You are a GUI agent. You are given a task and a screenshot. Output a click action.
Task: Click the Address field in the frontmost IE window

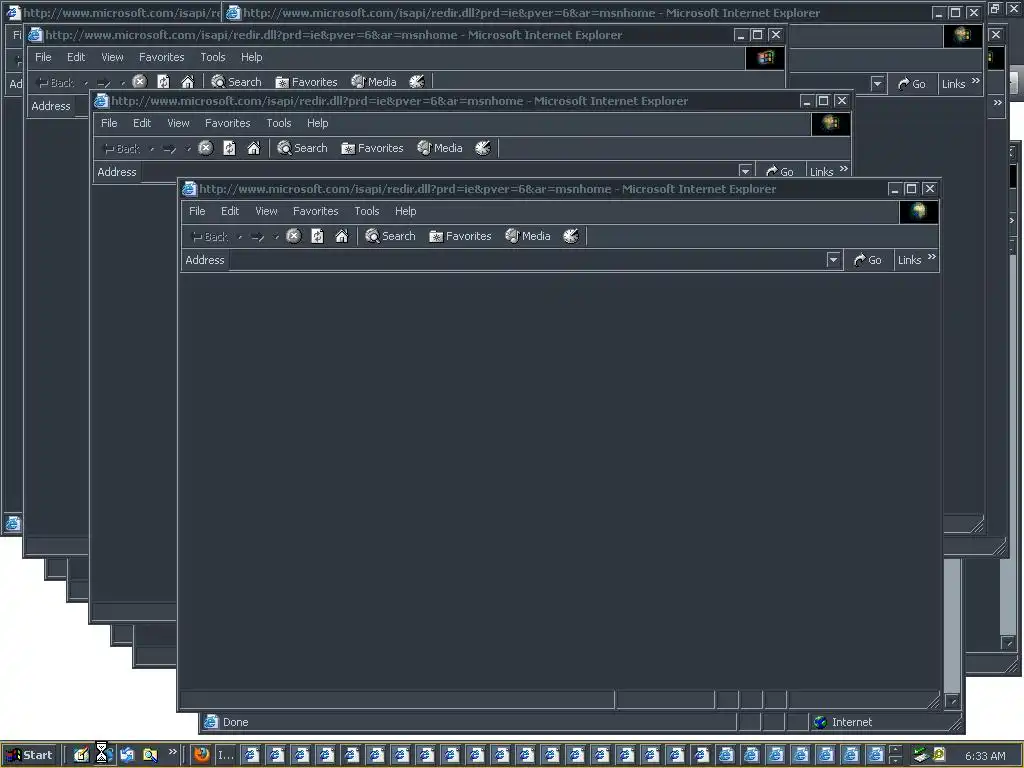526,260
